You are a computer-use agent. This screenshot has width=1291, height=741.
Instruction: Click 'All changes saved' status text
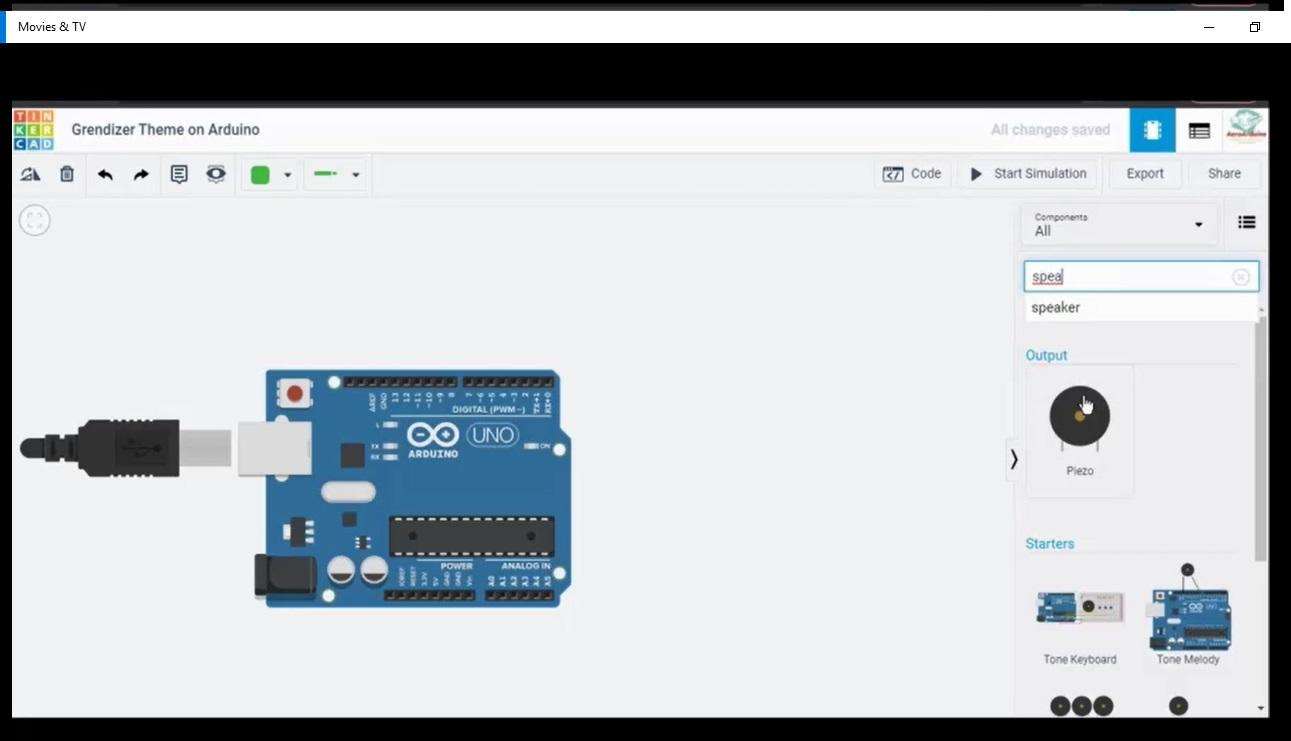pos(1050,130)
